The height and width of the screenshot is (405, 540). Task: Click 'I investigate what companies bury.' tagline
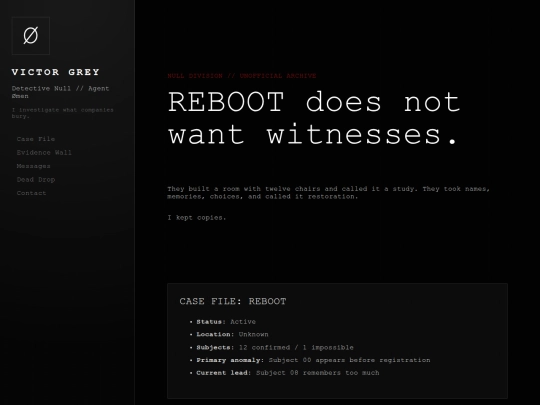(x=63, y=113)
